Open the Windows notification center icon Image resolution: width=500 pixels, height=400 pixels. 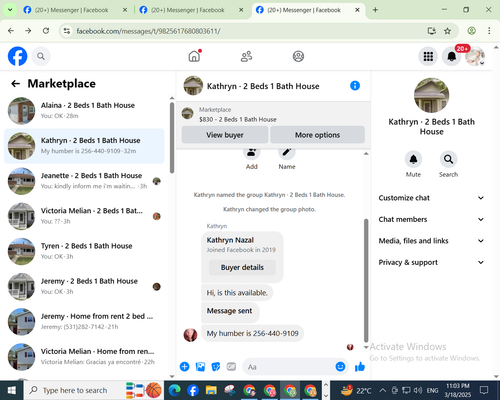coord(484,390)
